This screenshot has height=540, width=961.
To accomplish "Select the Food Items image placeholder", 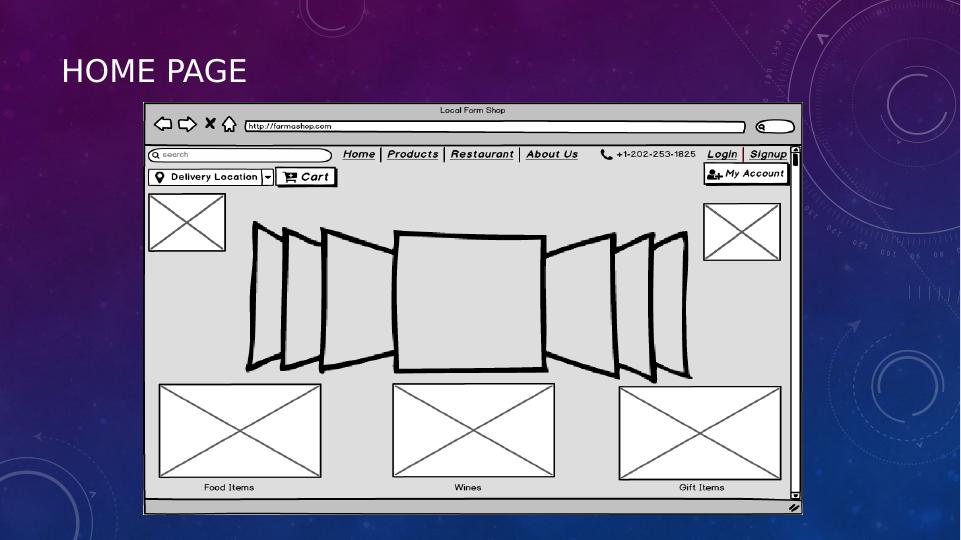I will [x=240, y=431].
